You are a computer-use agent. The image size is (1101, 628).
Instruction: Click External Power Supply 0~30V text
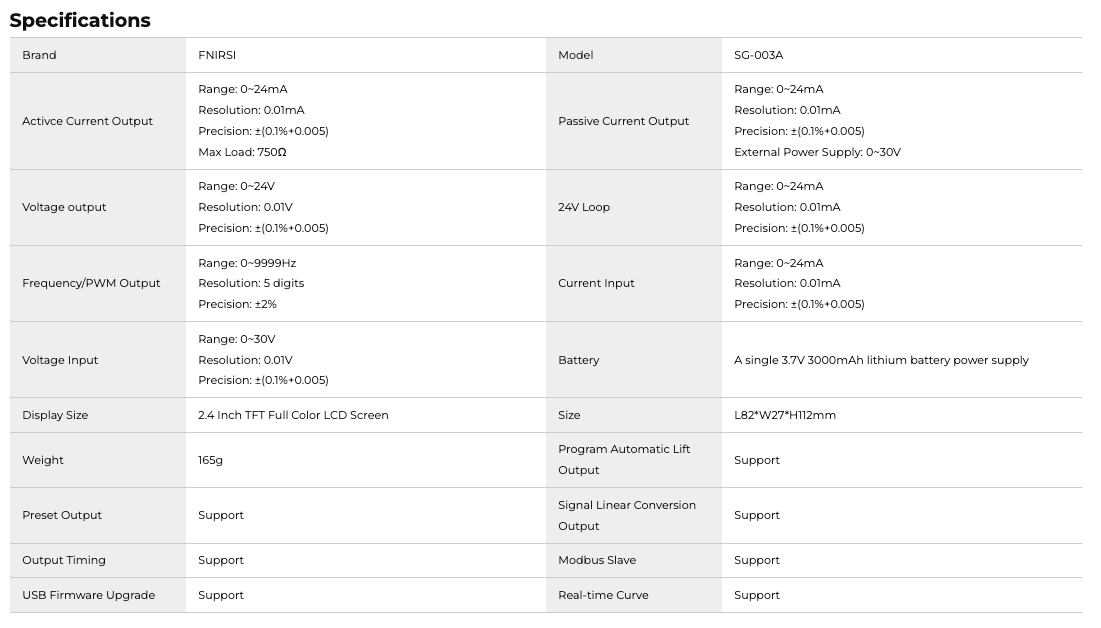tap(817, 152)
